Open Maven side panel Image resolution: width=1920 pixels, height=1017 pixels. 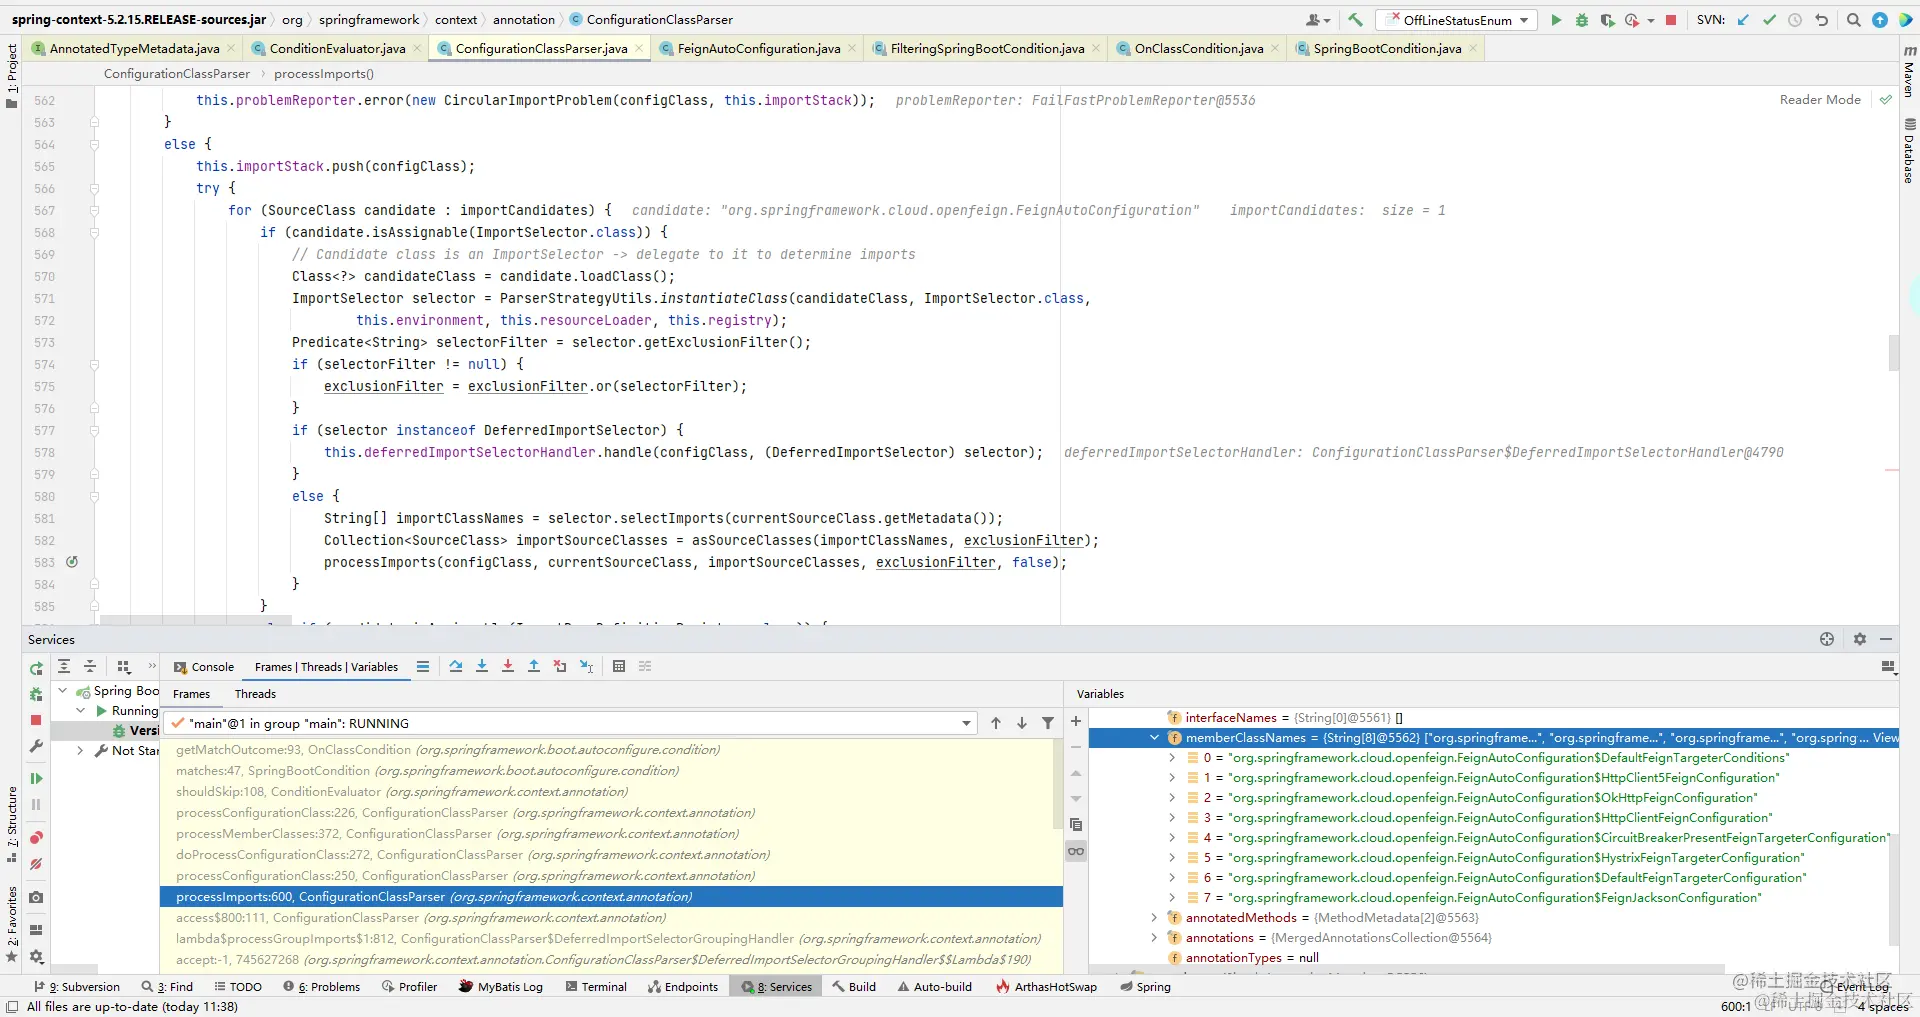coord(1909,71)
